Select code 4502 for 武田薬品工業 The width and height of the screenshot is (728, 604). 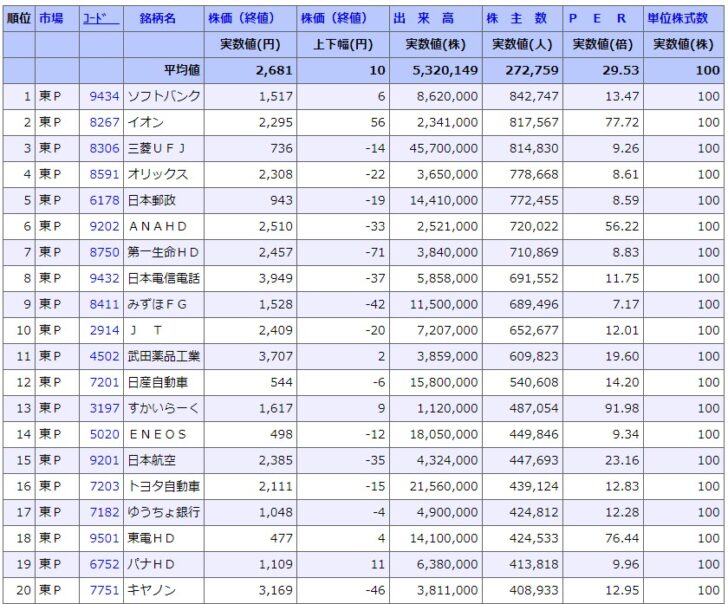(105, 356)
